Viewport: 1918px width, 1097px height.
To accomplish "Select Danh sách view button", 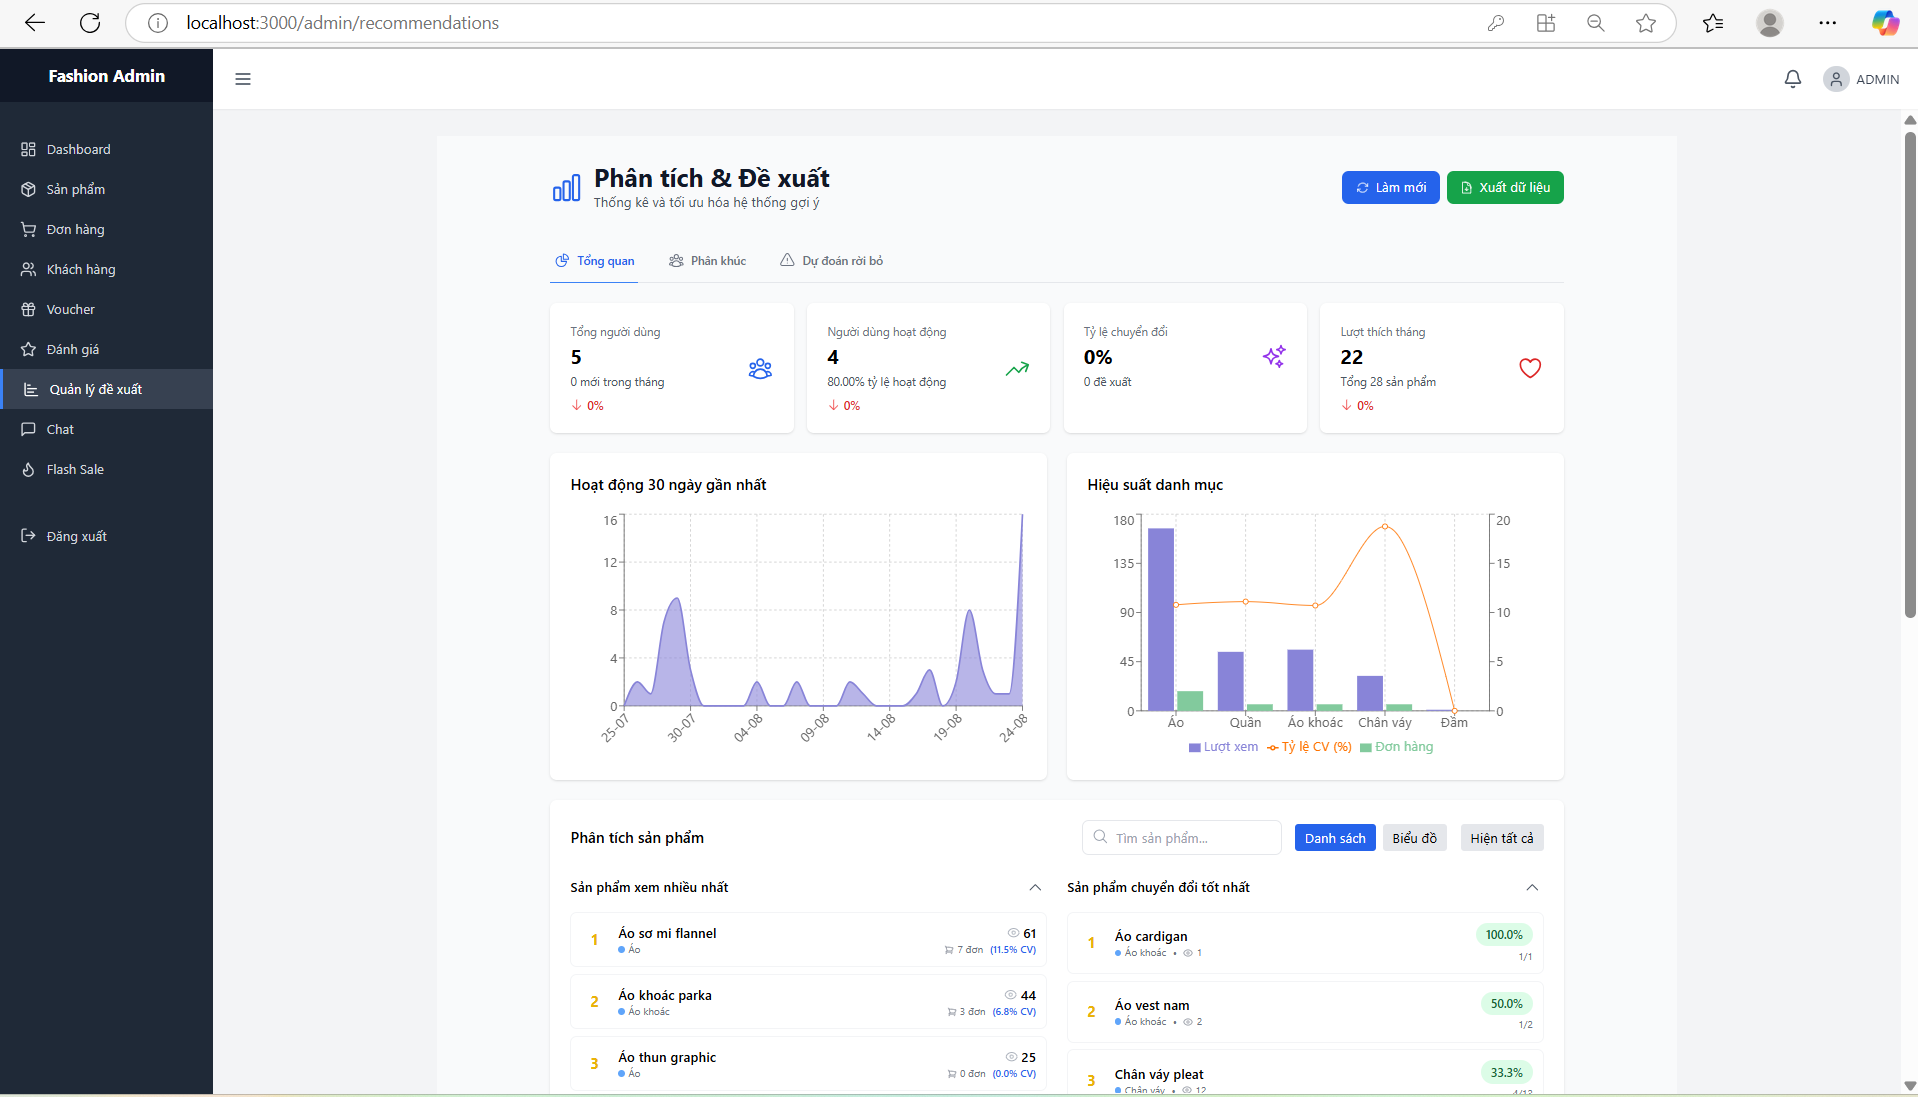I will tap(1335, 838).
